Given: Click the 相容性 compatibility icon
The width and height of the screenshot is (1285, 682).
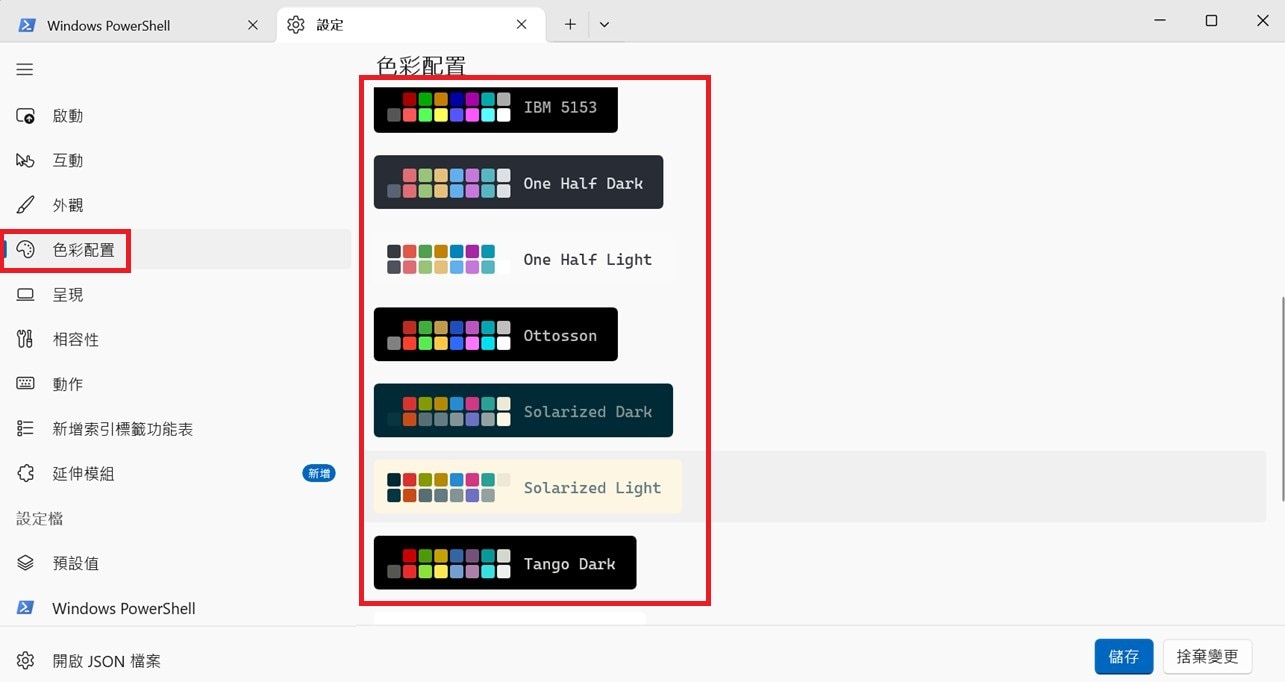Looking at the screenshot, I should pos(26,339).
